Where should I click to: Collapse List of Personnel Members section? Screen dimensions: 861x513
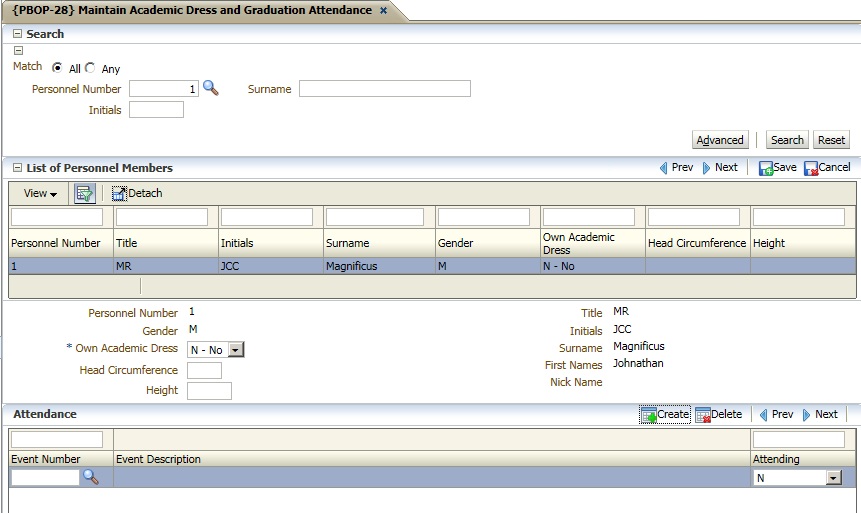coord(18,168)
